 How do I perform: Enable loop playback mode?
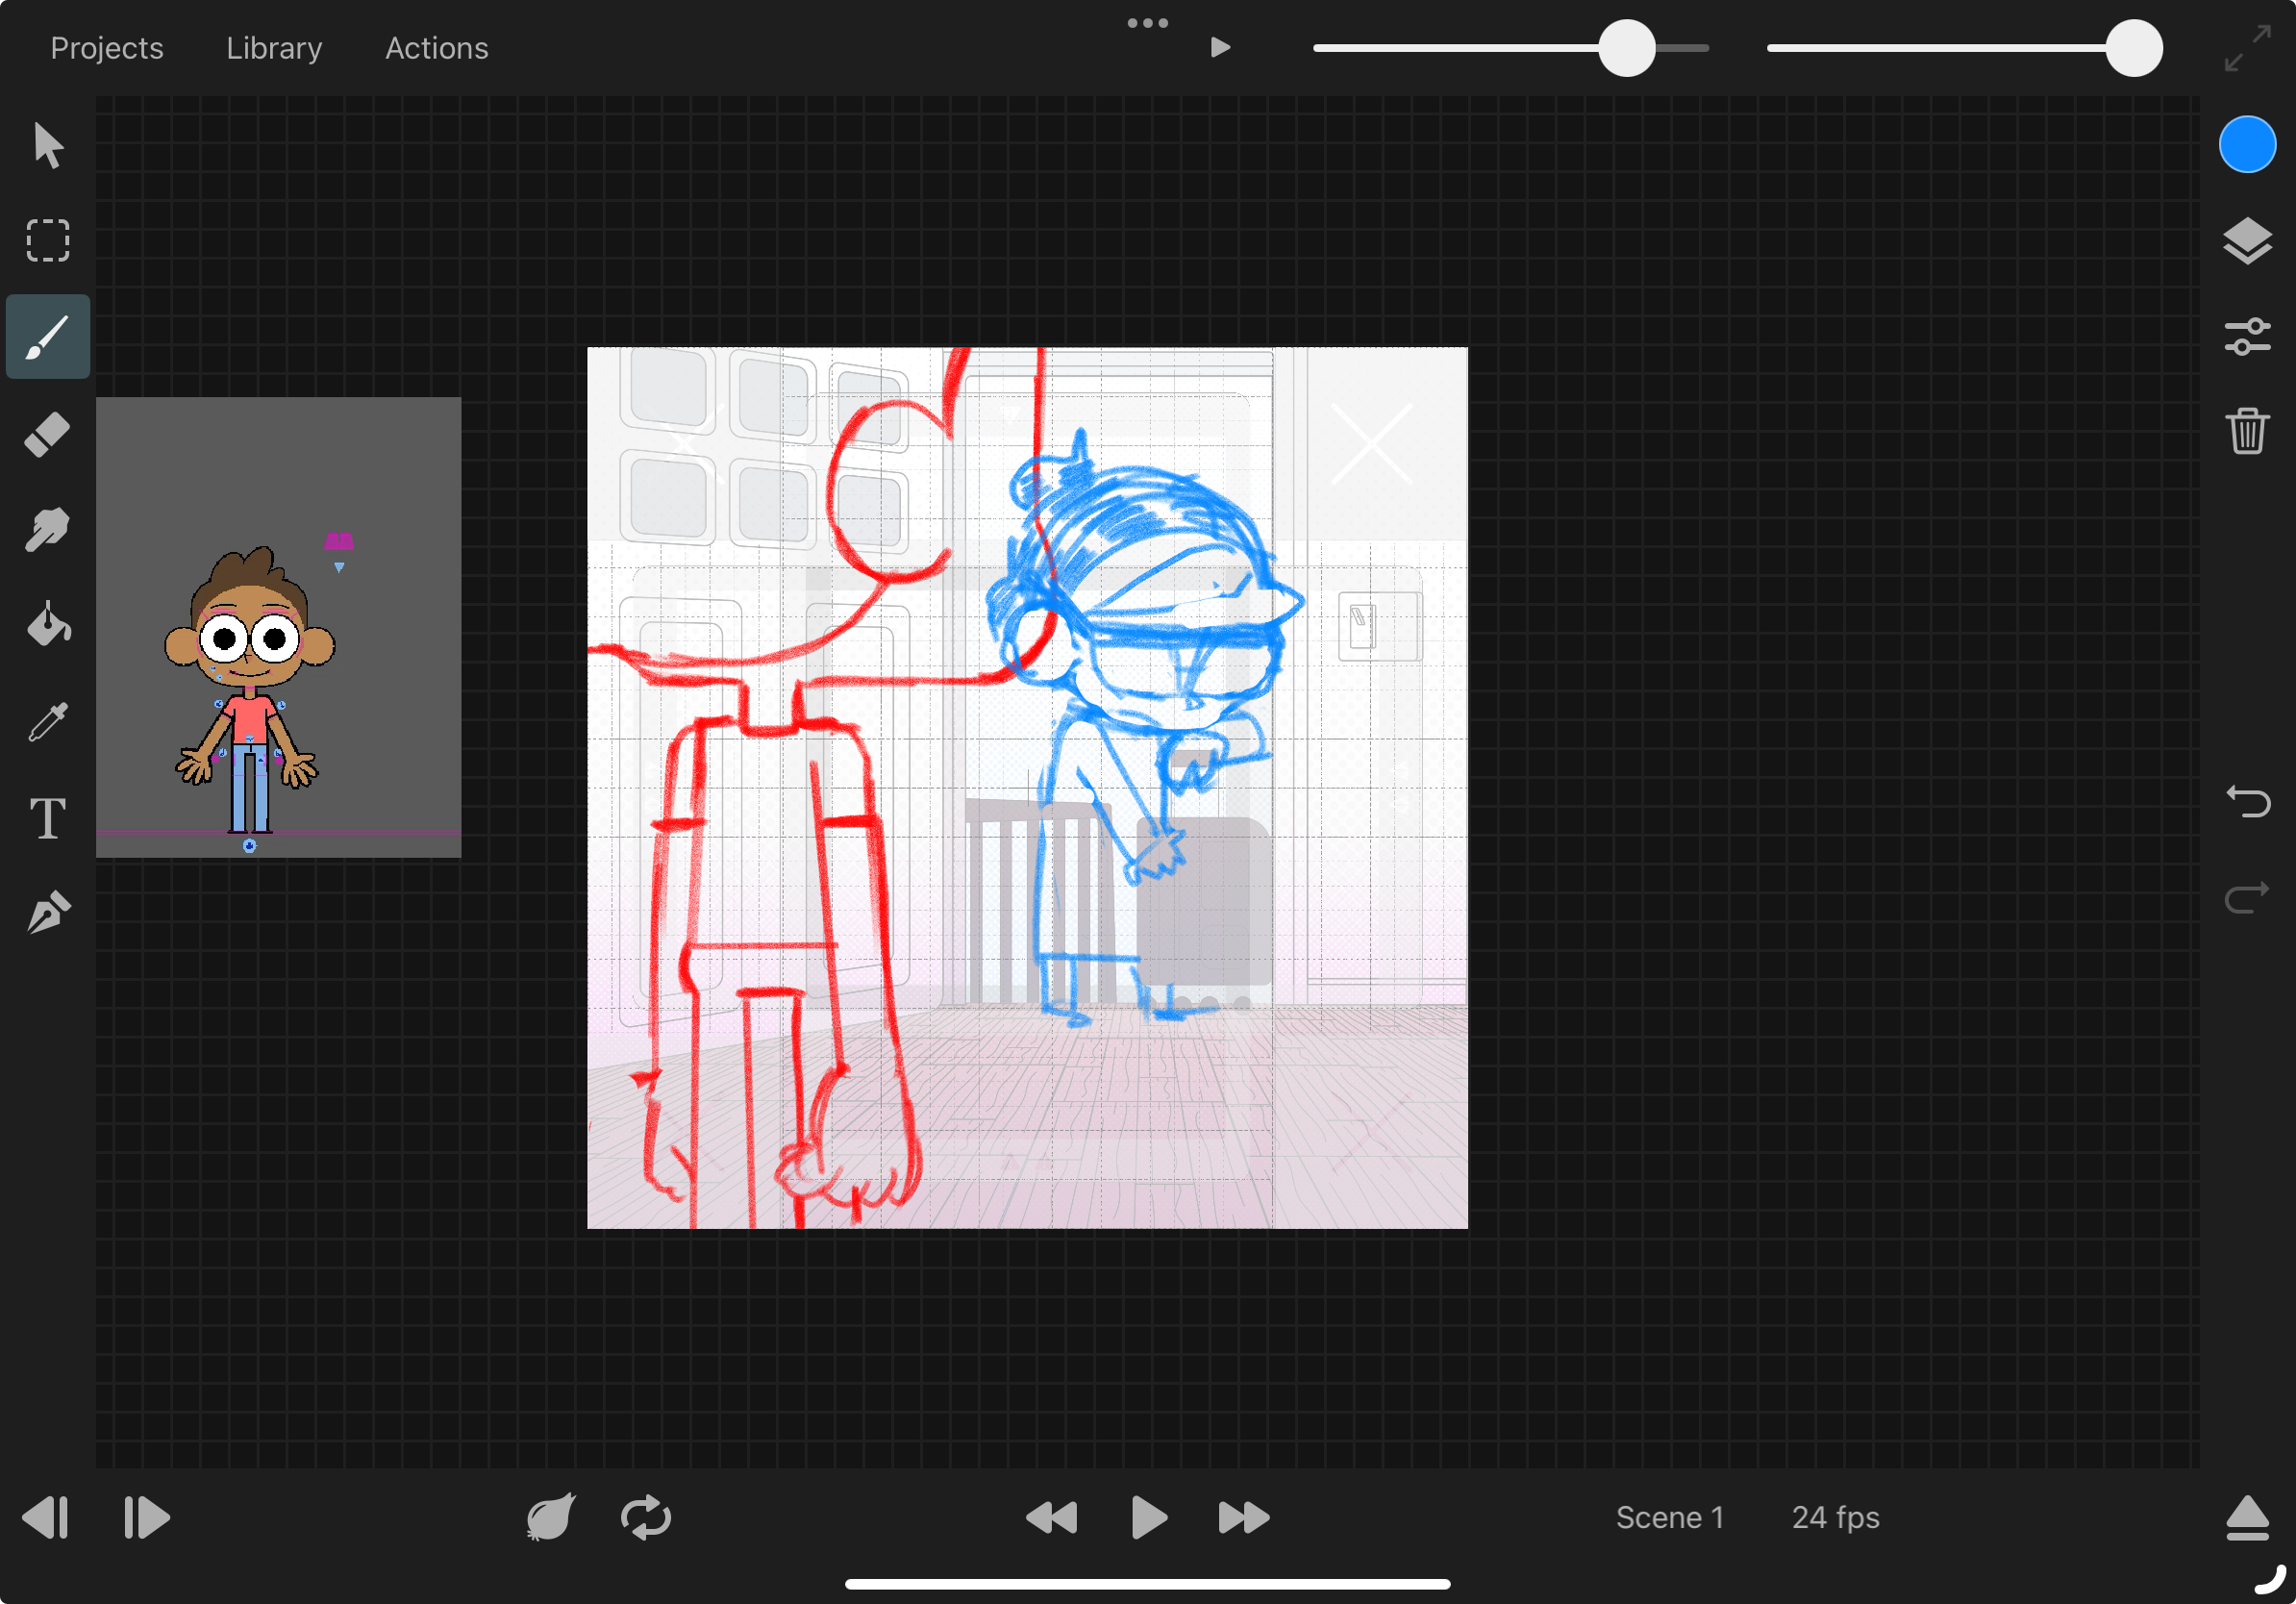point(646,1517)
